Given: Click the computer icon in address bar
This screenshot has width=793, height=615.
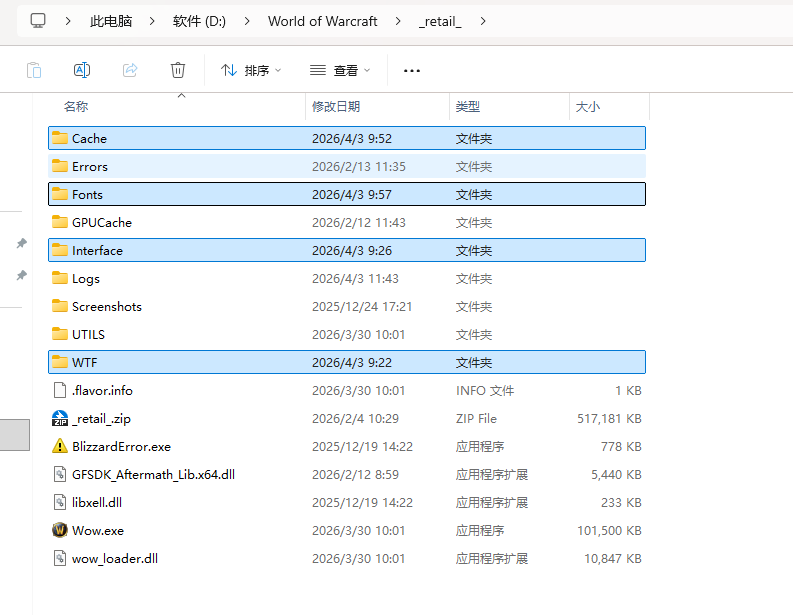Looking at the screenshot, I should click(x=38, y=20).
